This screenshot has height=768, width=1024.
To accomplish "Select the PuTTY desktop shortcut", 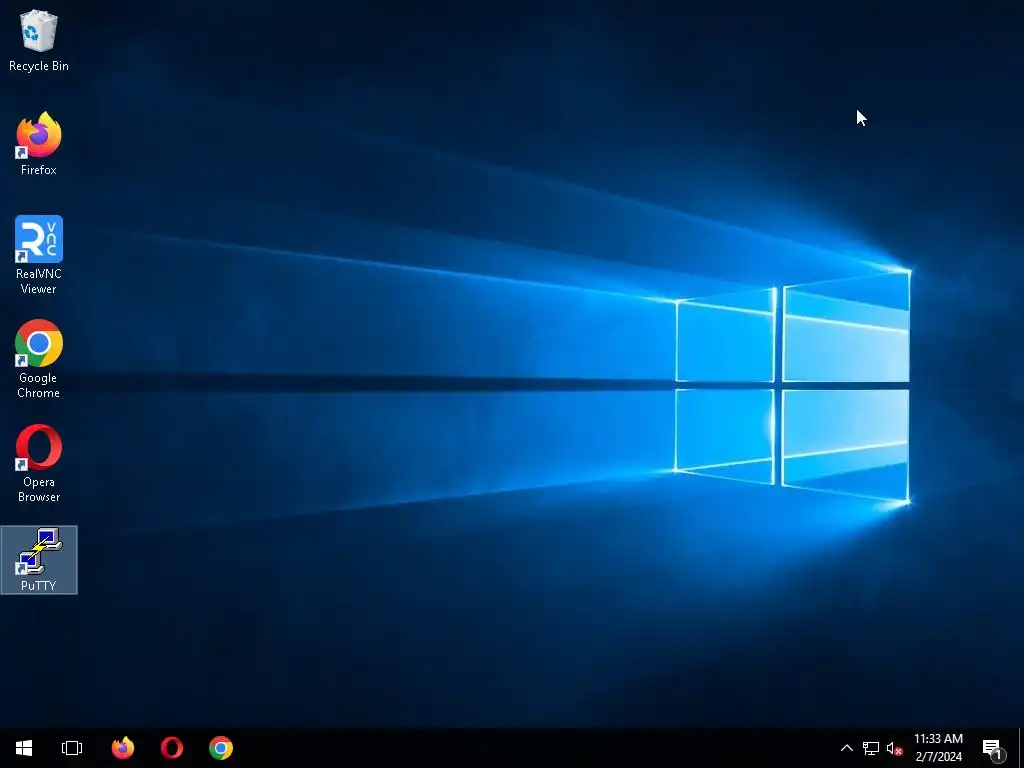I will pyautogui.click(x=39, y=560).
